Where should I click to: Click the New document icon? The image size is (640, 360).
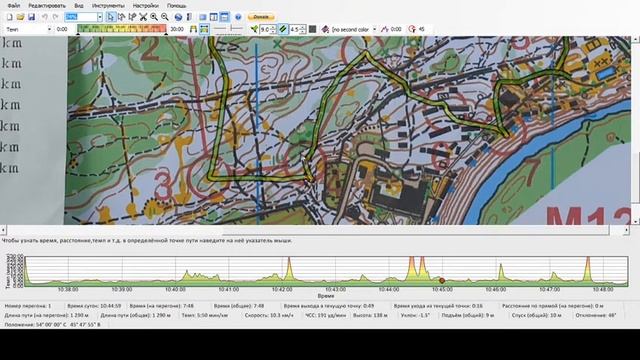click(9, 17)
